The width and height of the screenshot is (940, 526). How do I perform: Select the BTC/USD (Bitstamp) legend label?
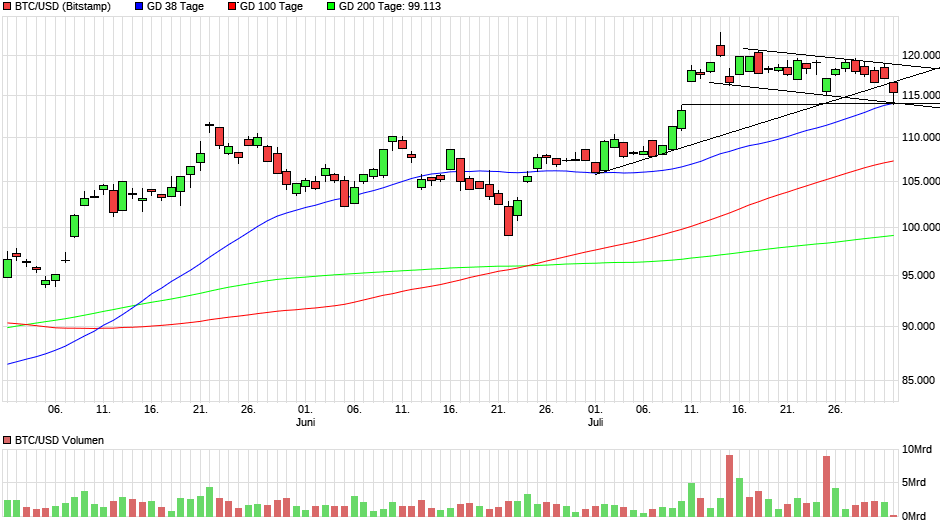coord(63,7)
